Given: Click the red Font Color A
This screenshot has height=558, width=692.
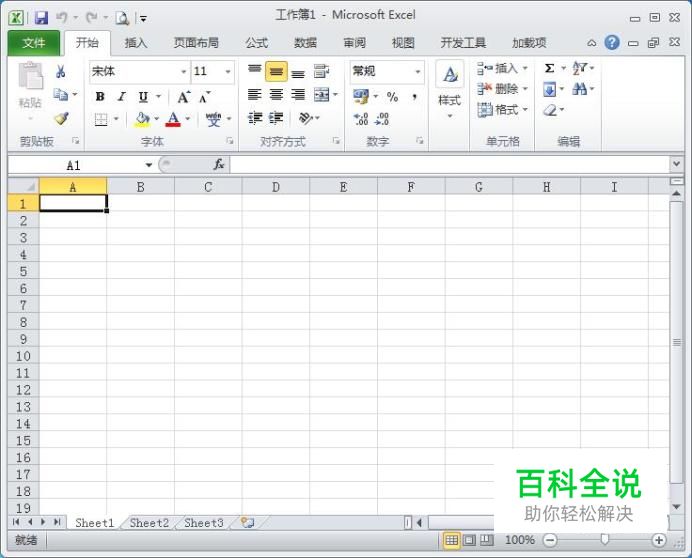Looking at the screenshot, I should (173, 118).
